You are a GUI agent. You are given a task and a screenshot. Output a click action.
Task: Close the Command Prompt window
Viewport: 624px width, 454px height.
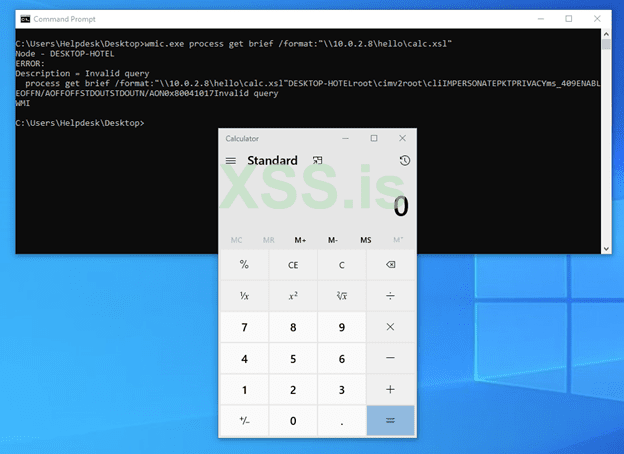click(x=597, y=19)
